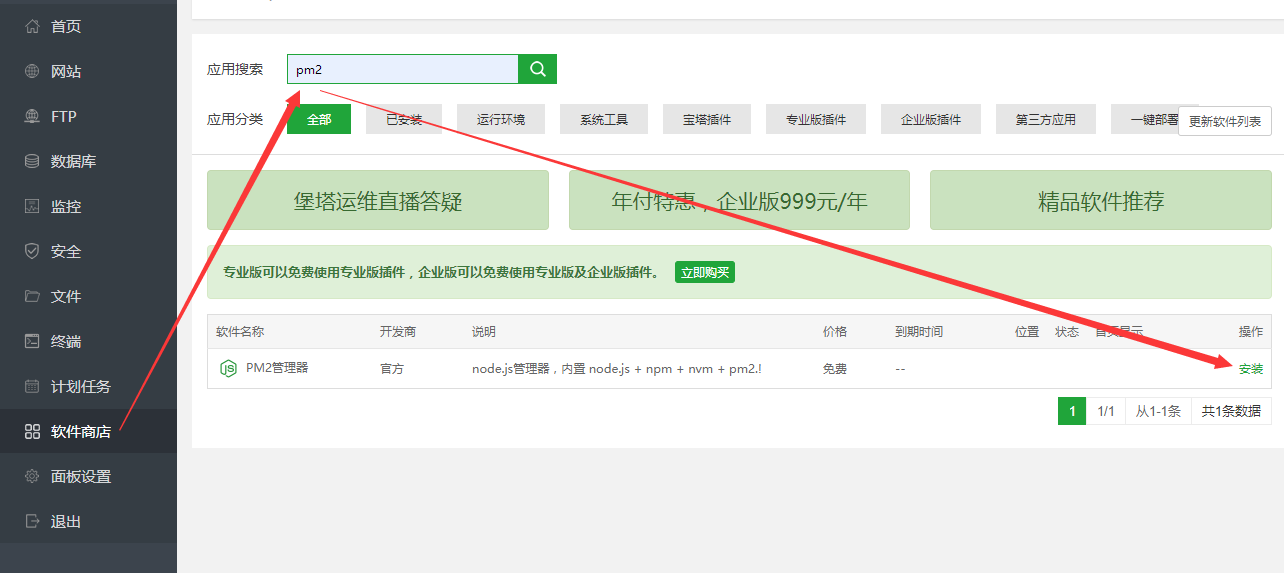Click the green search magnifier button
The width and height of the screenshot is (1284, 573).
point(537,69)
